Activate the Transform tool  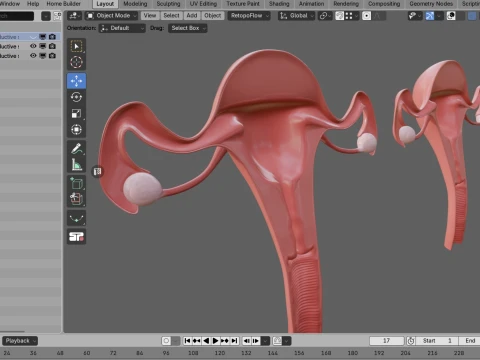(x=76, y=129)
